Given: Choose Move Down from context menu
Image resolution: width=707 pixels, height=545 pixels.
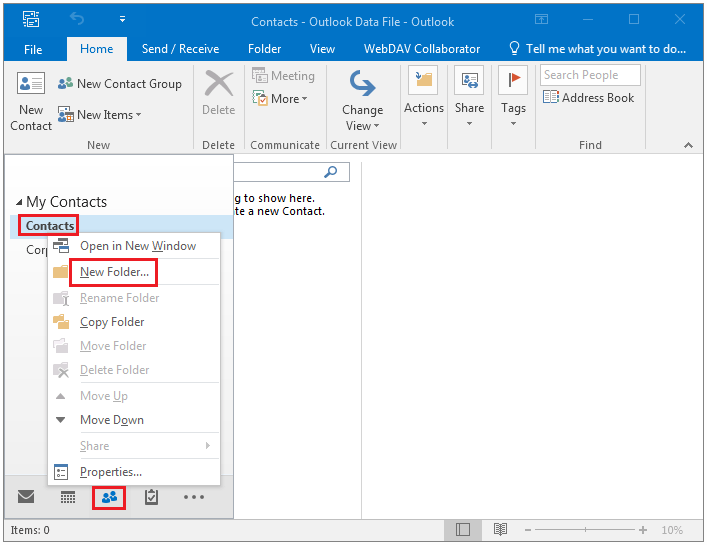Looking at the screenshot, I should [134, 420].
